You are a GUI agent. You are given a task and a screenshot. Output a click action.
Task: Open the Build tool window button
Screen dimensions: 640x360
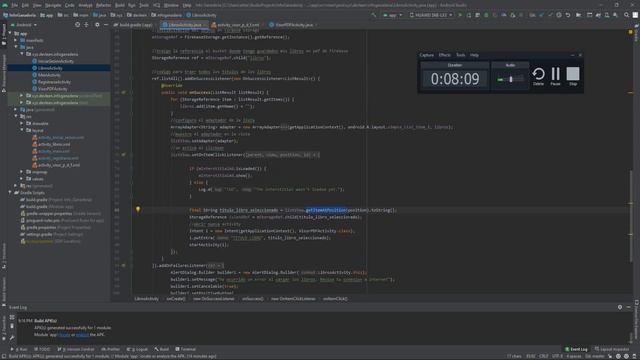click(x=162, y=349)
